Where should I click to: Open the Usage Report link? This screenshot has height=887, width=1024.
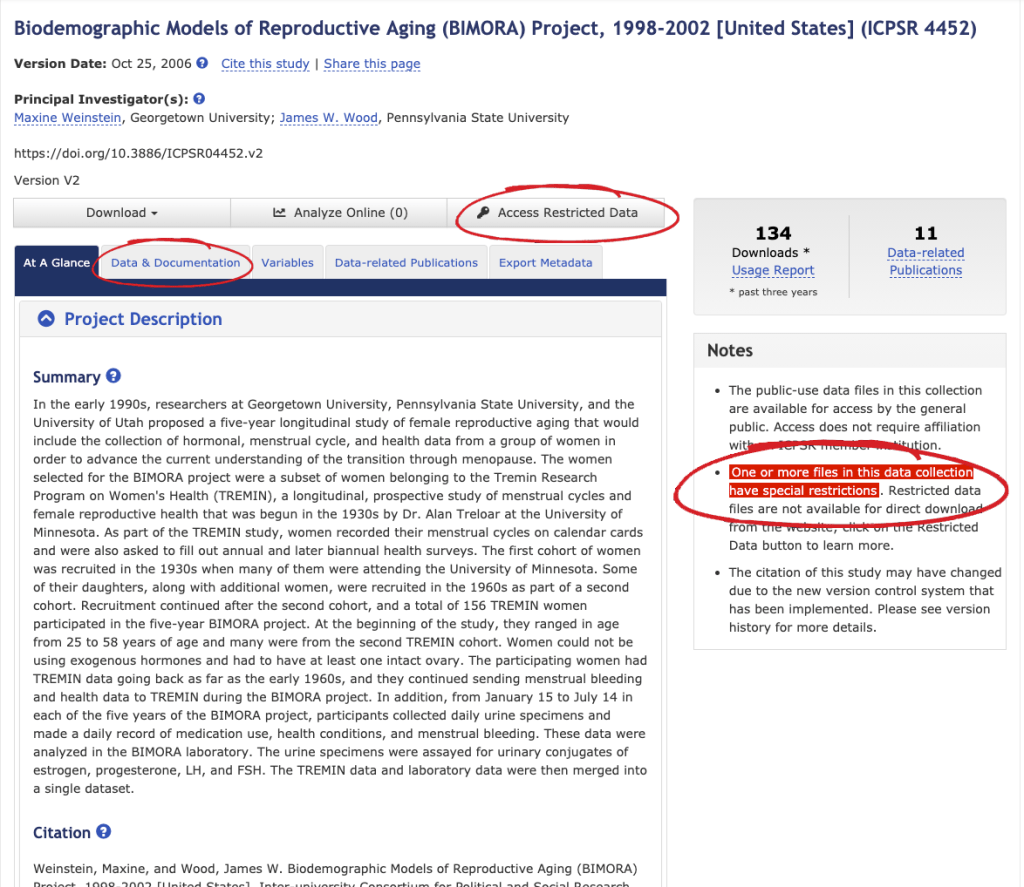(x=772, y=270)
